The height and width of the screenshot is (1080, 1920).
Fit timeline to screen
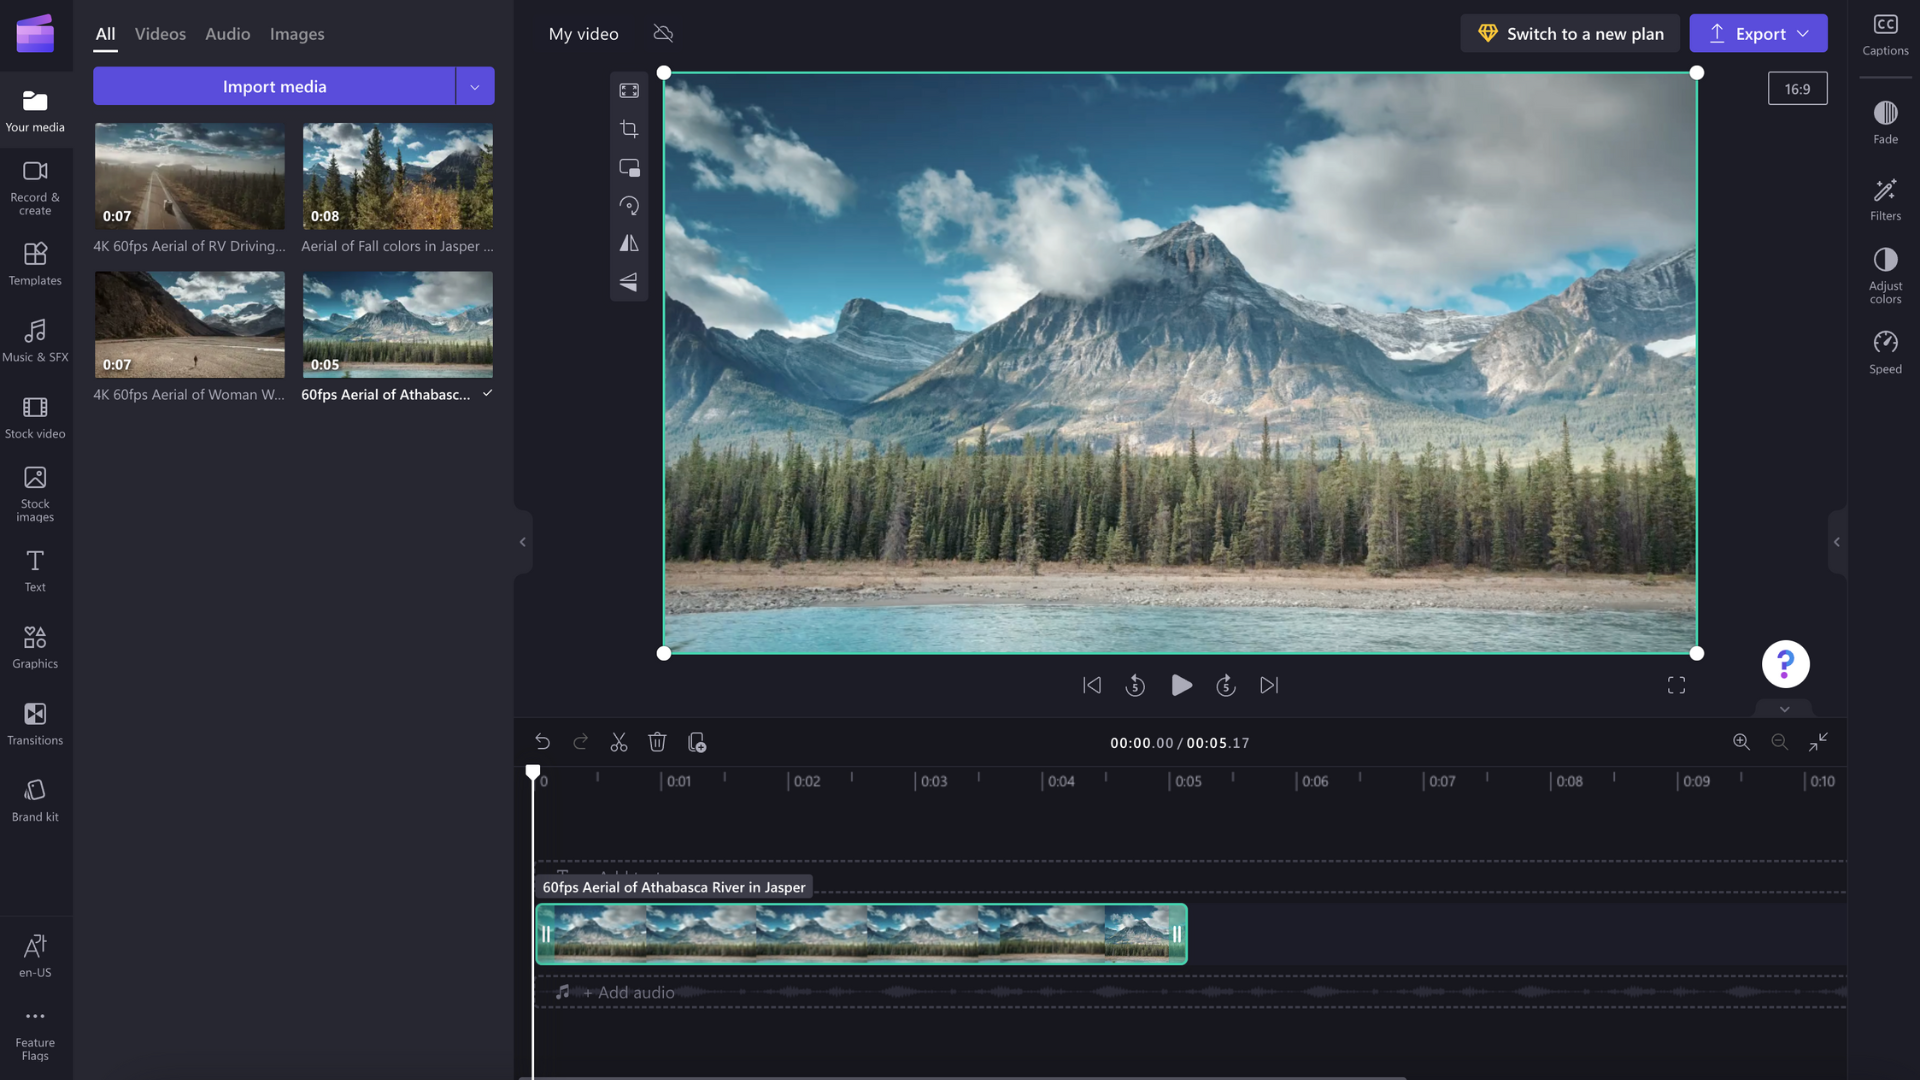coord(1818,741)
